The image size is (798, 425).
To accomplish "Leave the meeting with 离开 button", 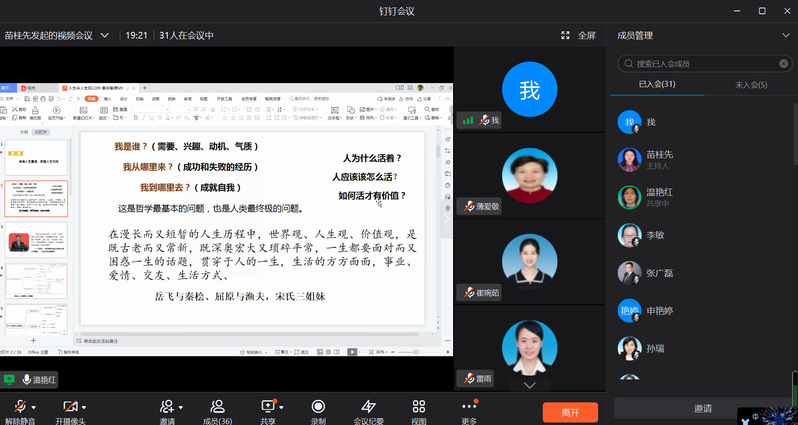I will (x=570, y=412).
